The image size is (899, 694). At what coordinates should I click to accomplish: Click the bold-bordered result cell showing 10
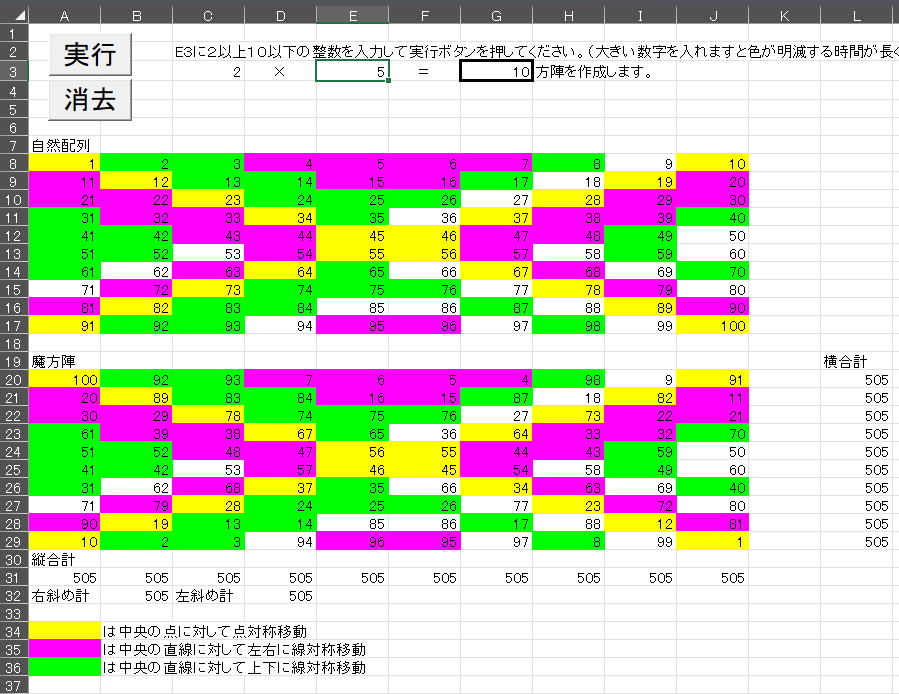click(496, 72)
